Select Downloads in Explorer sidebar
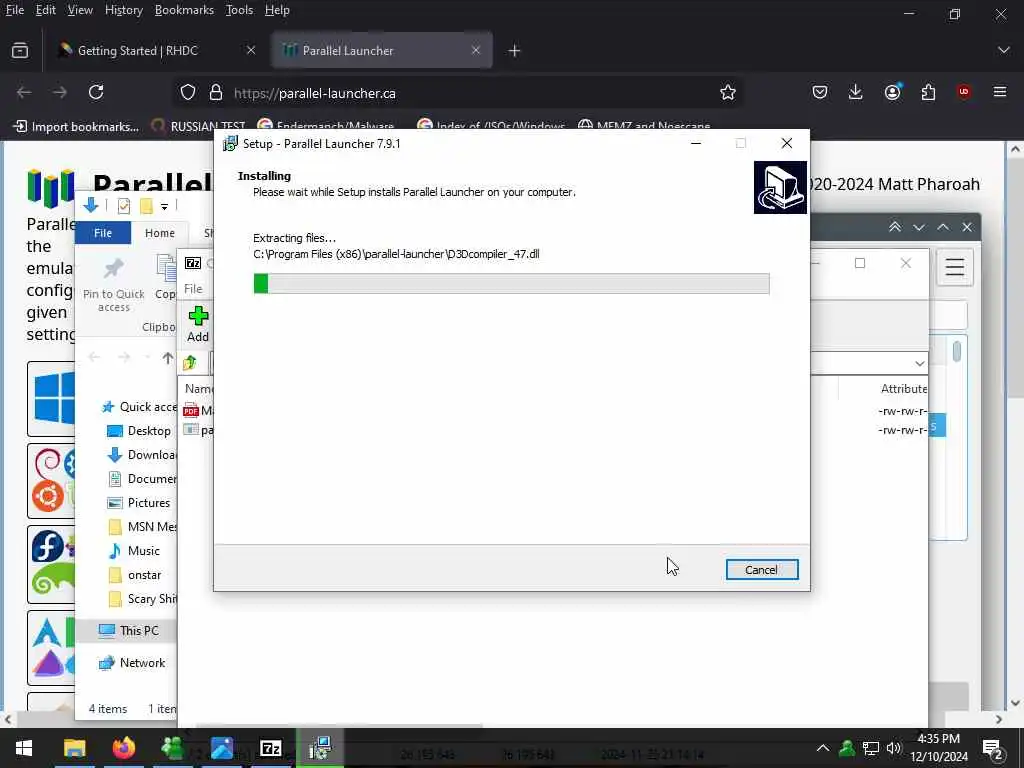 (x=142, y=455)
